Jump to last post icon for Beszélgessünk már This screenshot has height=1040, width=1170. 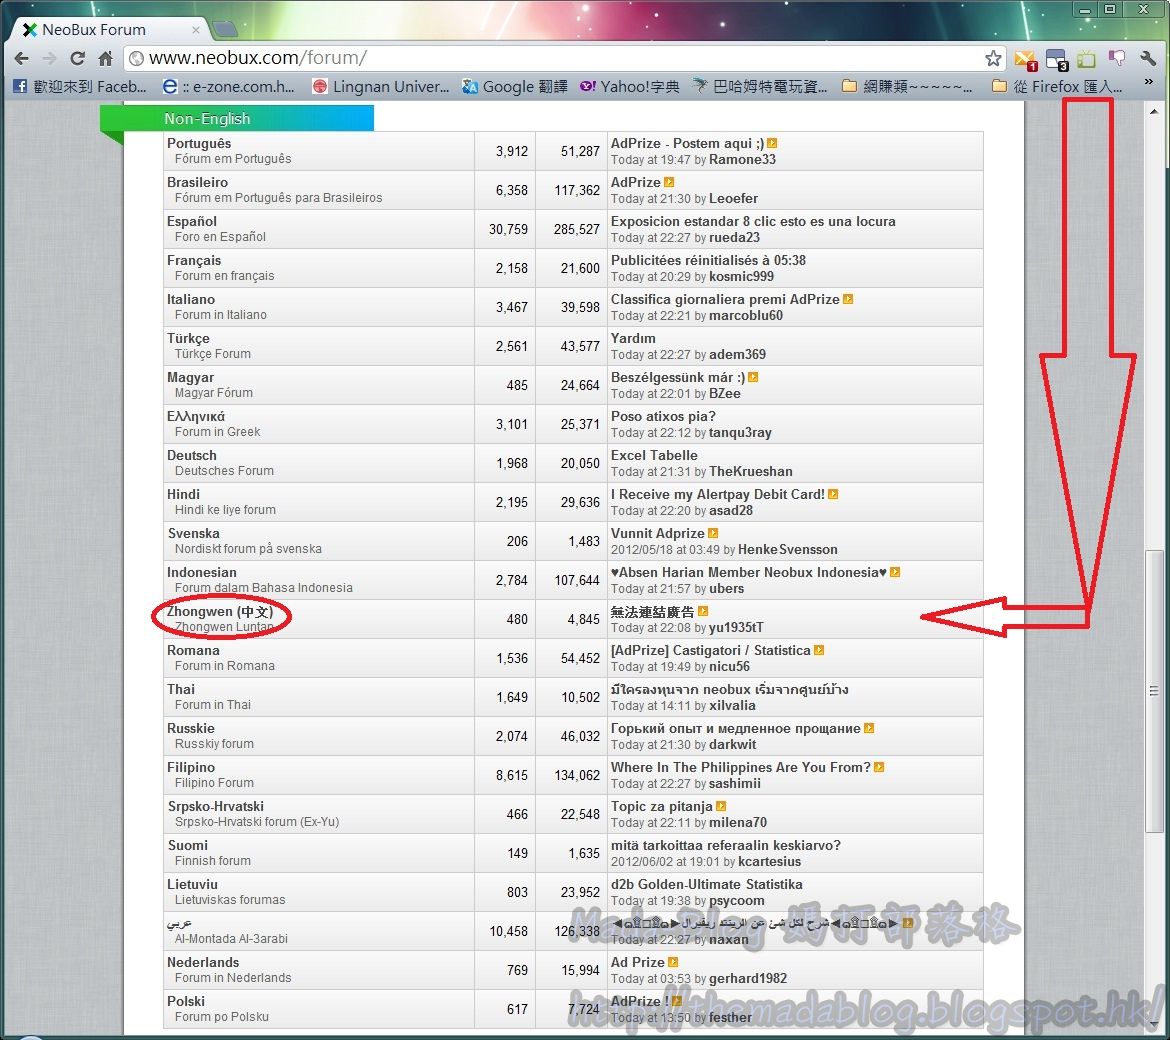click(x=753, y=378)
